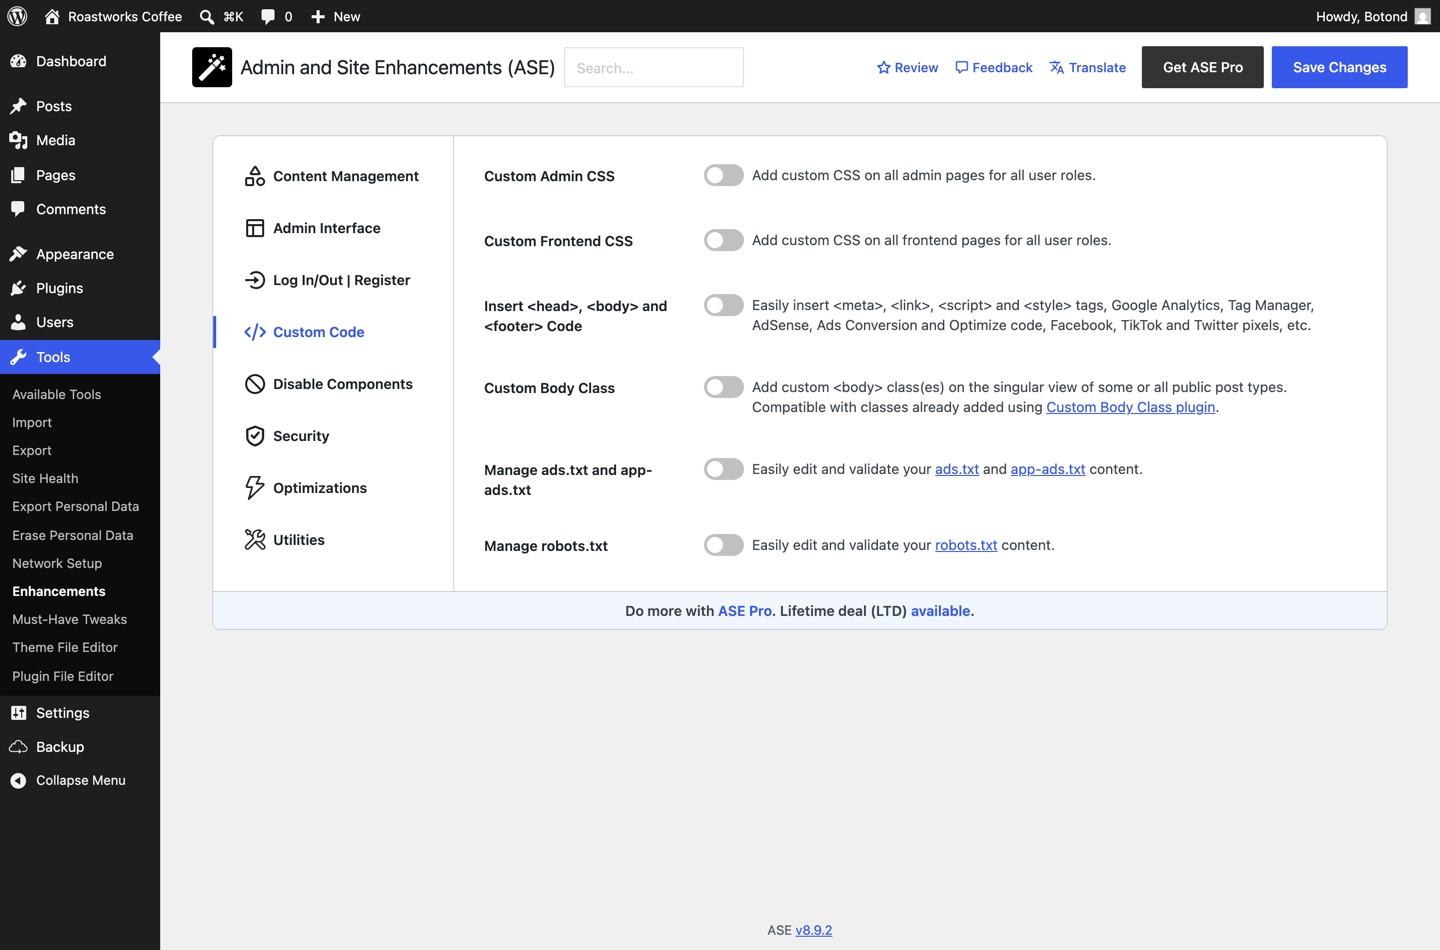Open the Disable Components tab
Image resolution: width=1440 pixels, height=950 pixels.
(333, 384)
